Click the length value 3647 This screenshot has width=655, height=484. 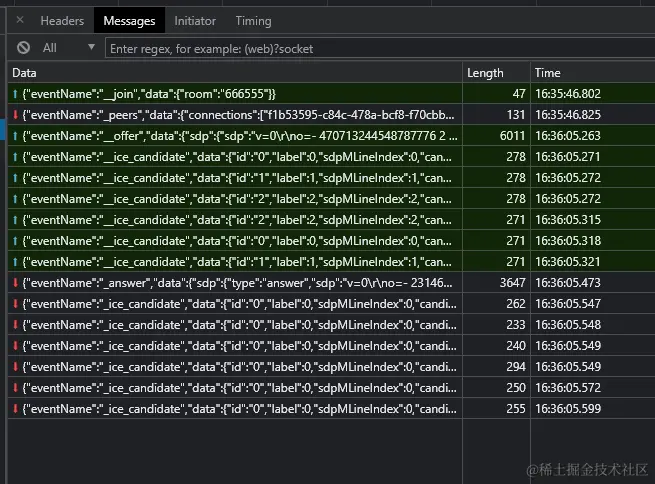coord(512,283)
